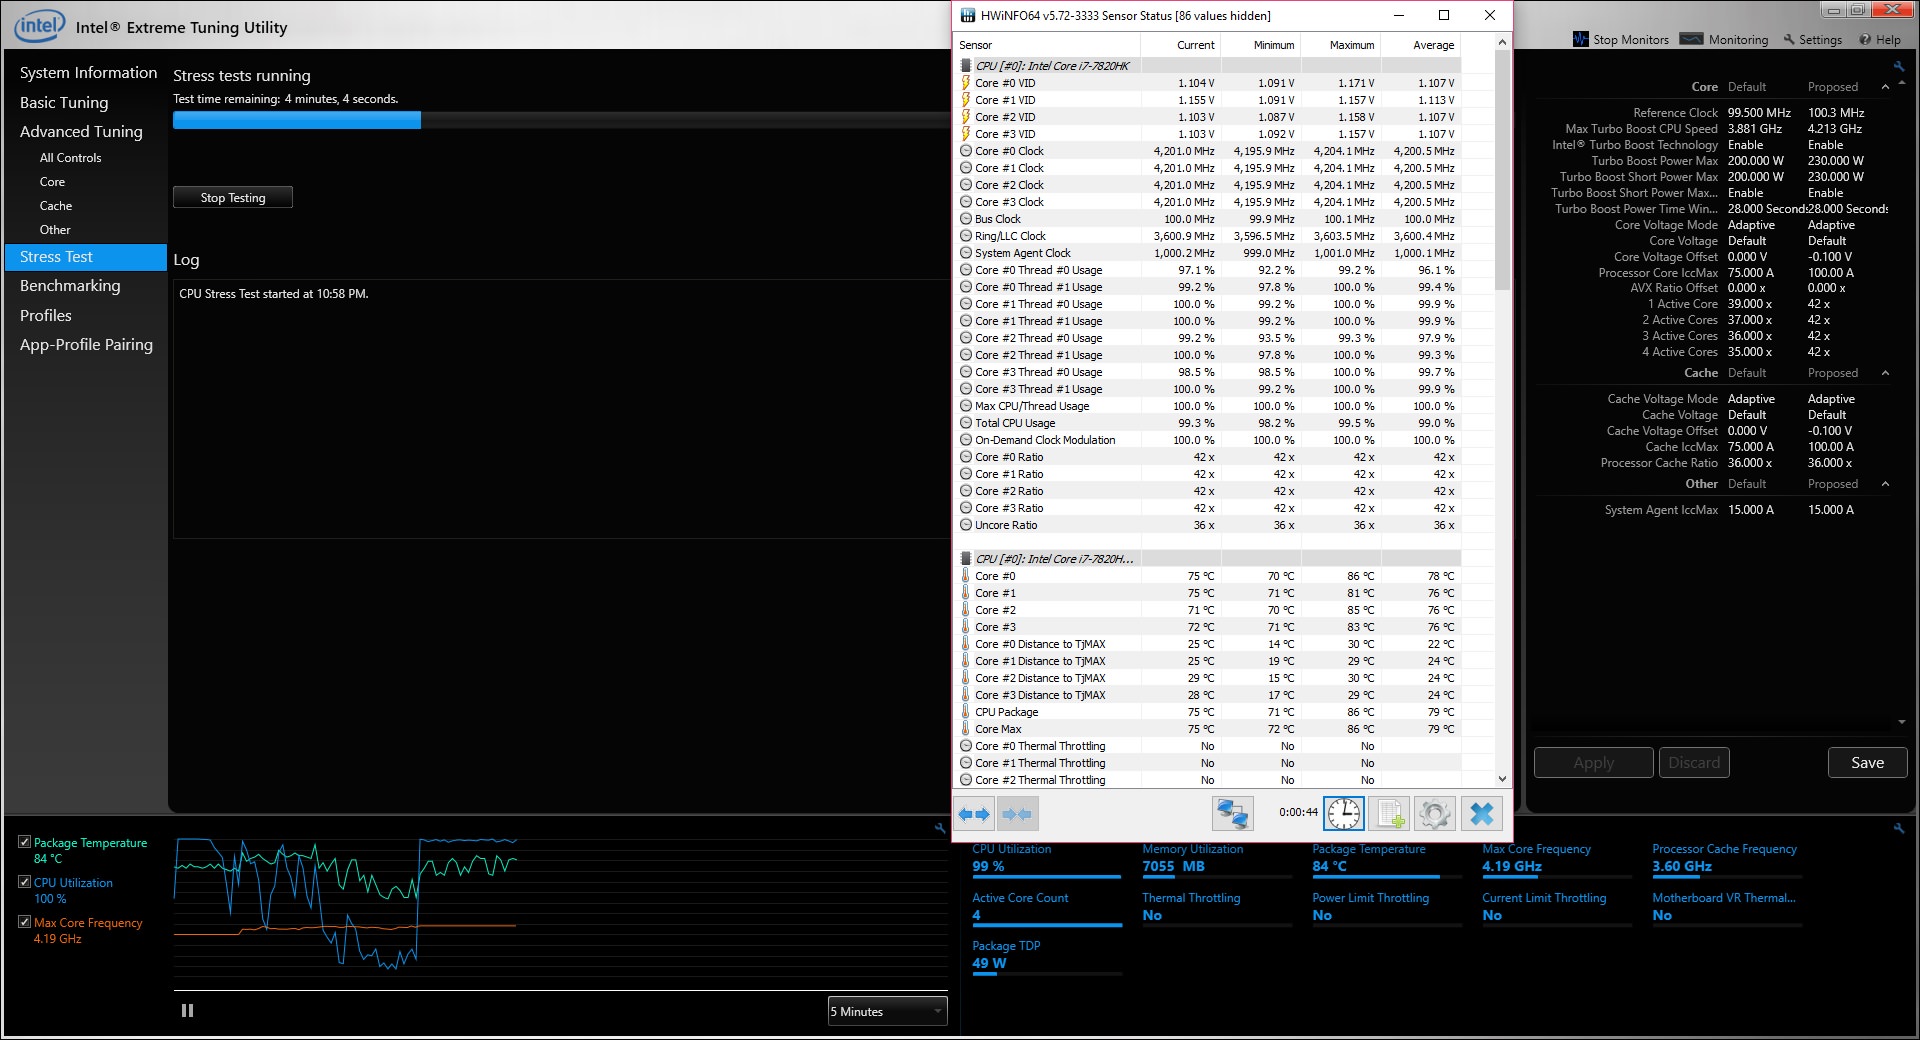Pause the monitoring graph
Image resolution: width=1920 pixels, height=1040 pixels.
click(x=187, y=1010)
